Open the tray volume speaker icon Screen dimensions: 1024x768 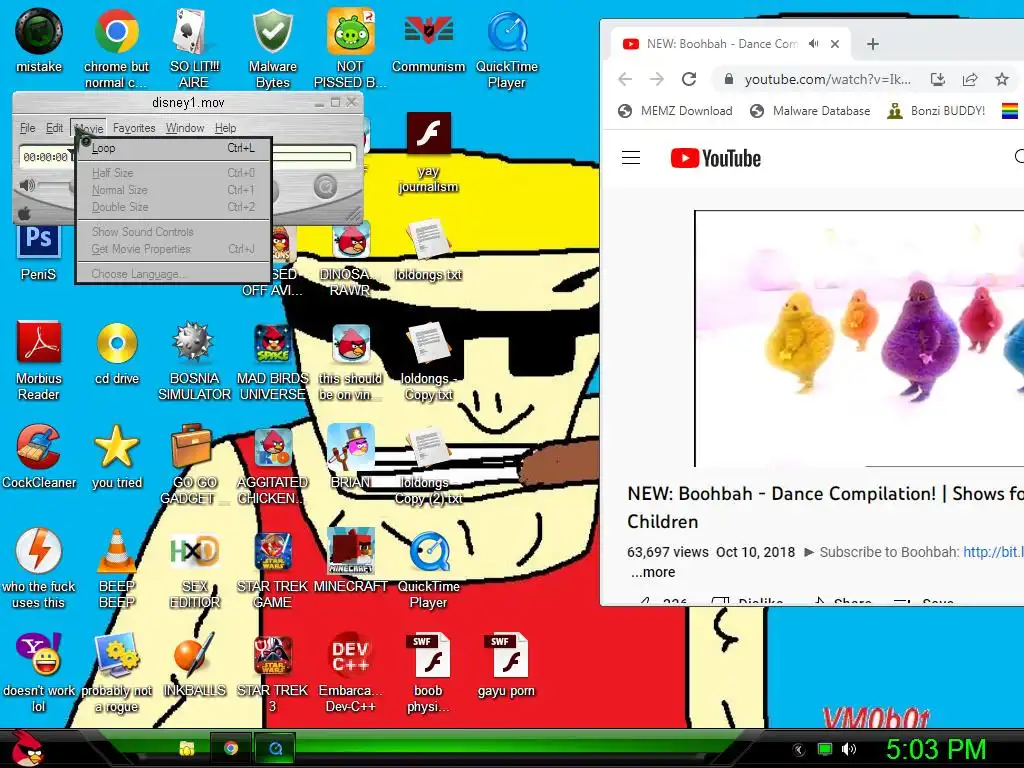[x=848, y=749]
